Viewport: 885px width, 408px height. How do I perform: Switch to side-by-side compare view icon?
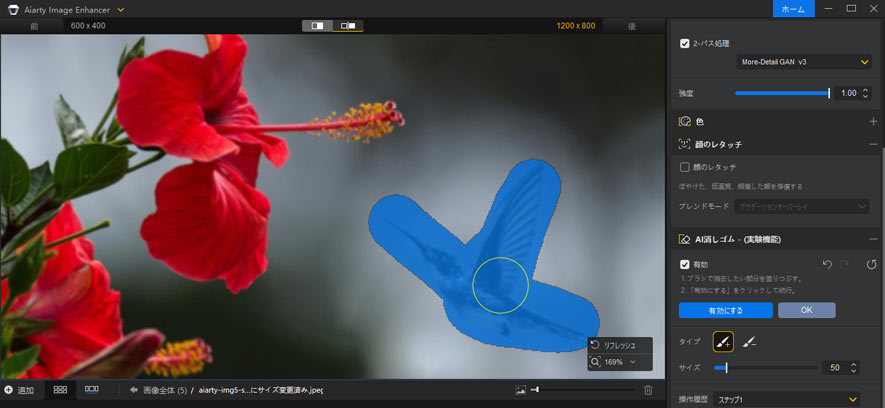point(348,25)
